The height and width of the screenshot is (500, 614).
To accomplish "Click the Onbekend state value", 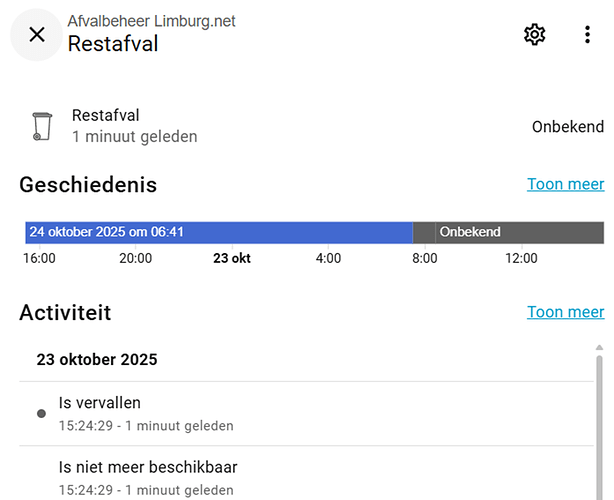I will pyautogui.click(x=567, y=127).
